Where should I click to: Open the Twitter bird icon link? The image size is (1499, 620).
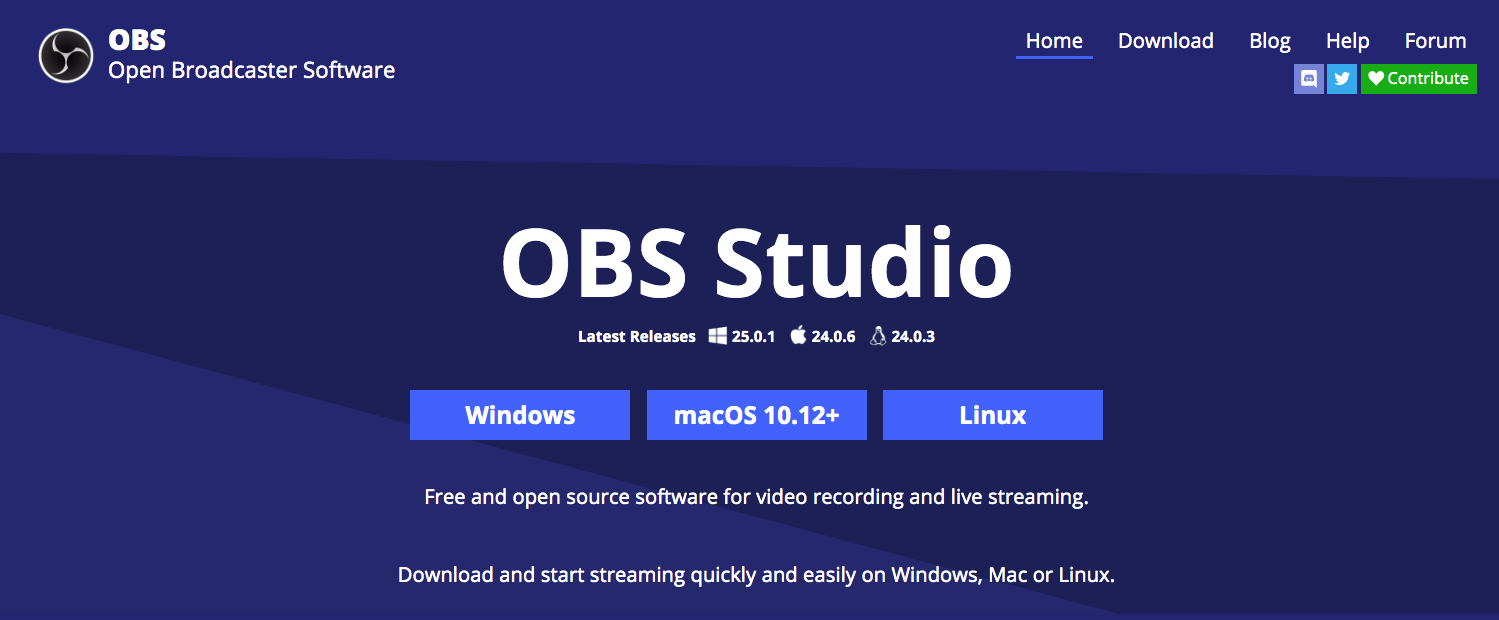coord(1342,79)
